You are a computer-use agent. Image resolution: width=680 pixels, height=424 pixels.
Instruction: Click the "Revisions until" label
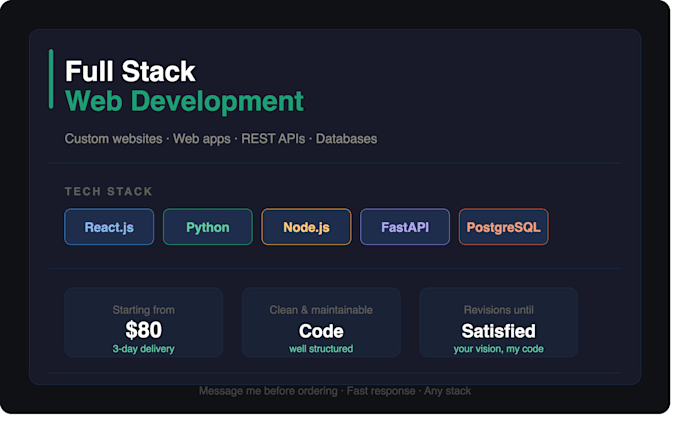(x=499, y=310)
